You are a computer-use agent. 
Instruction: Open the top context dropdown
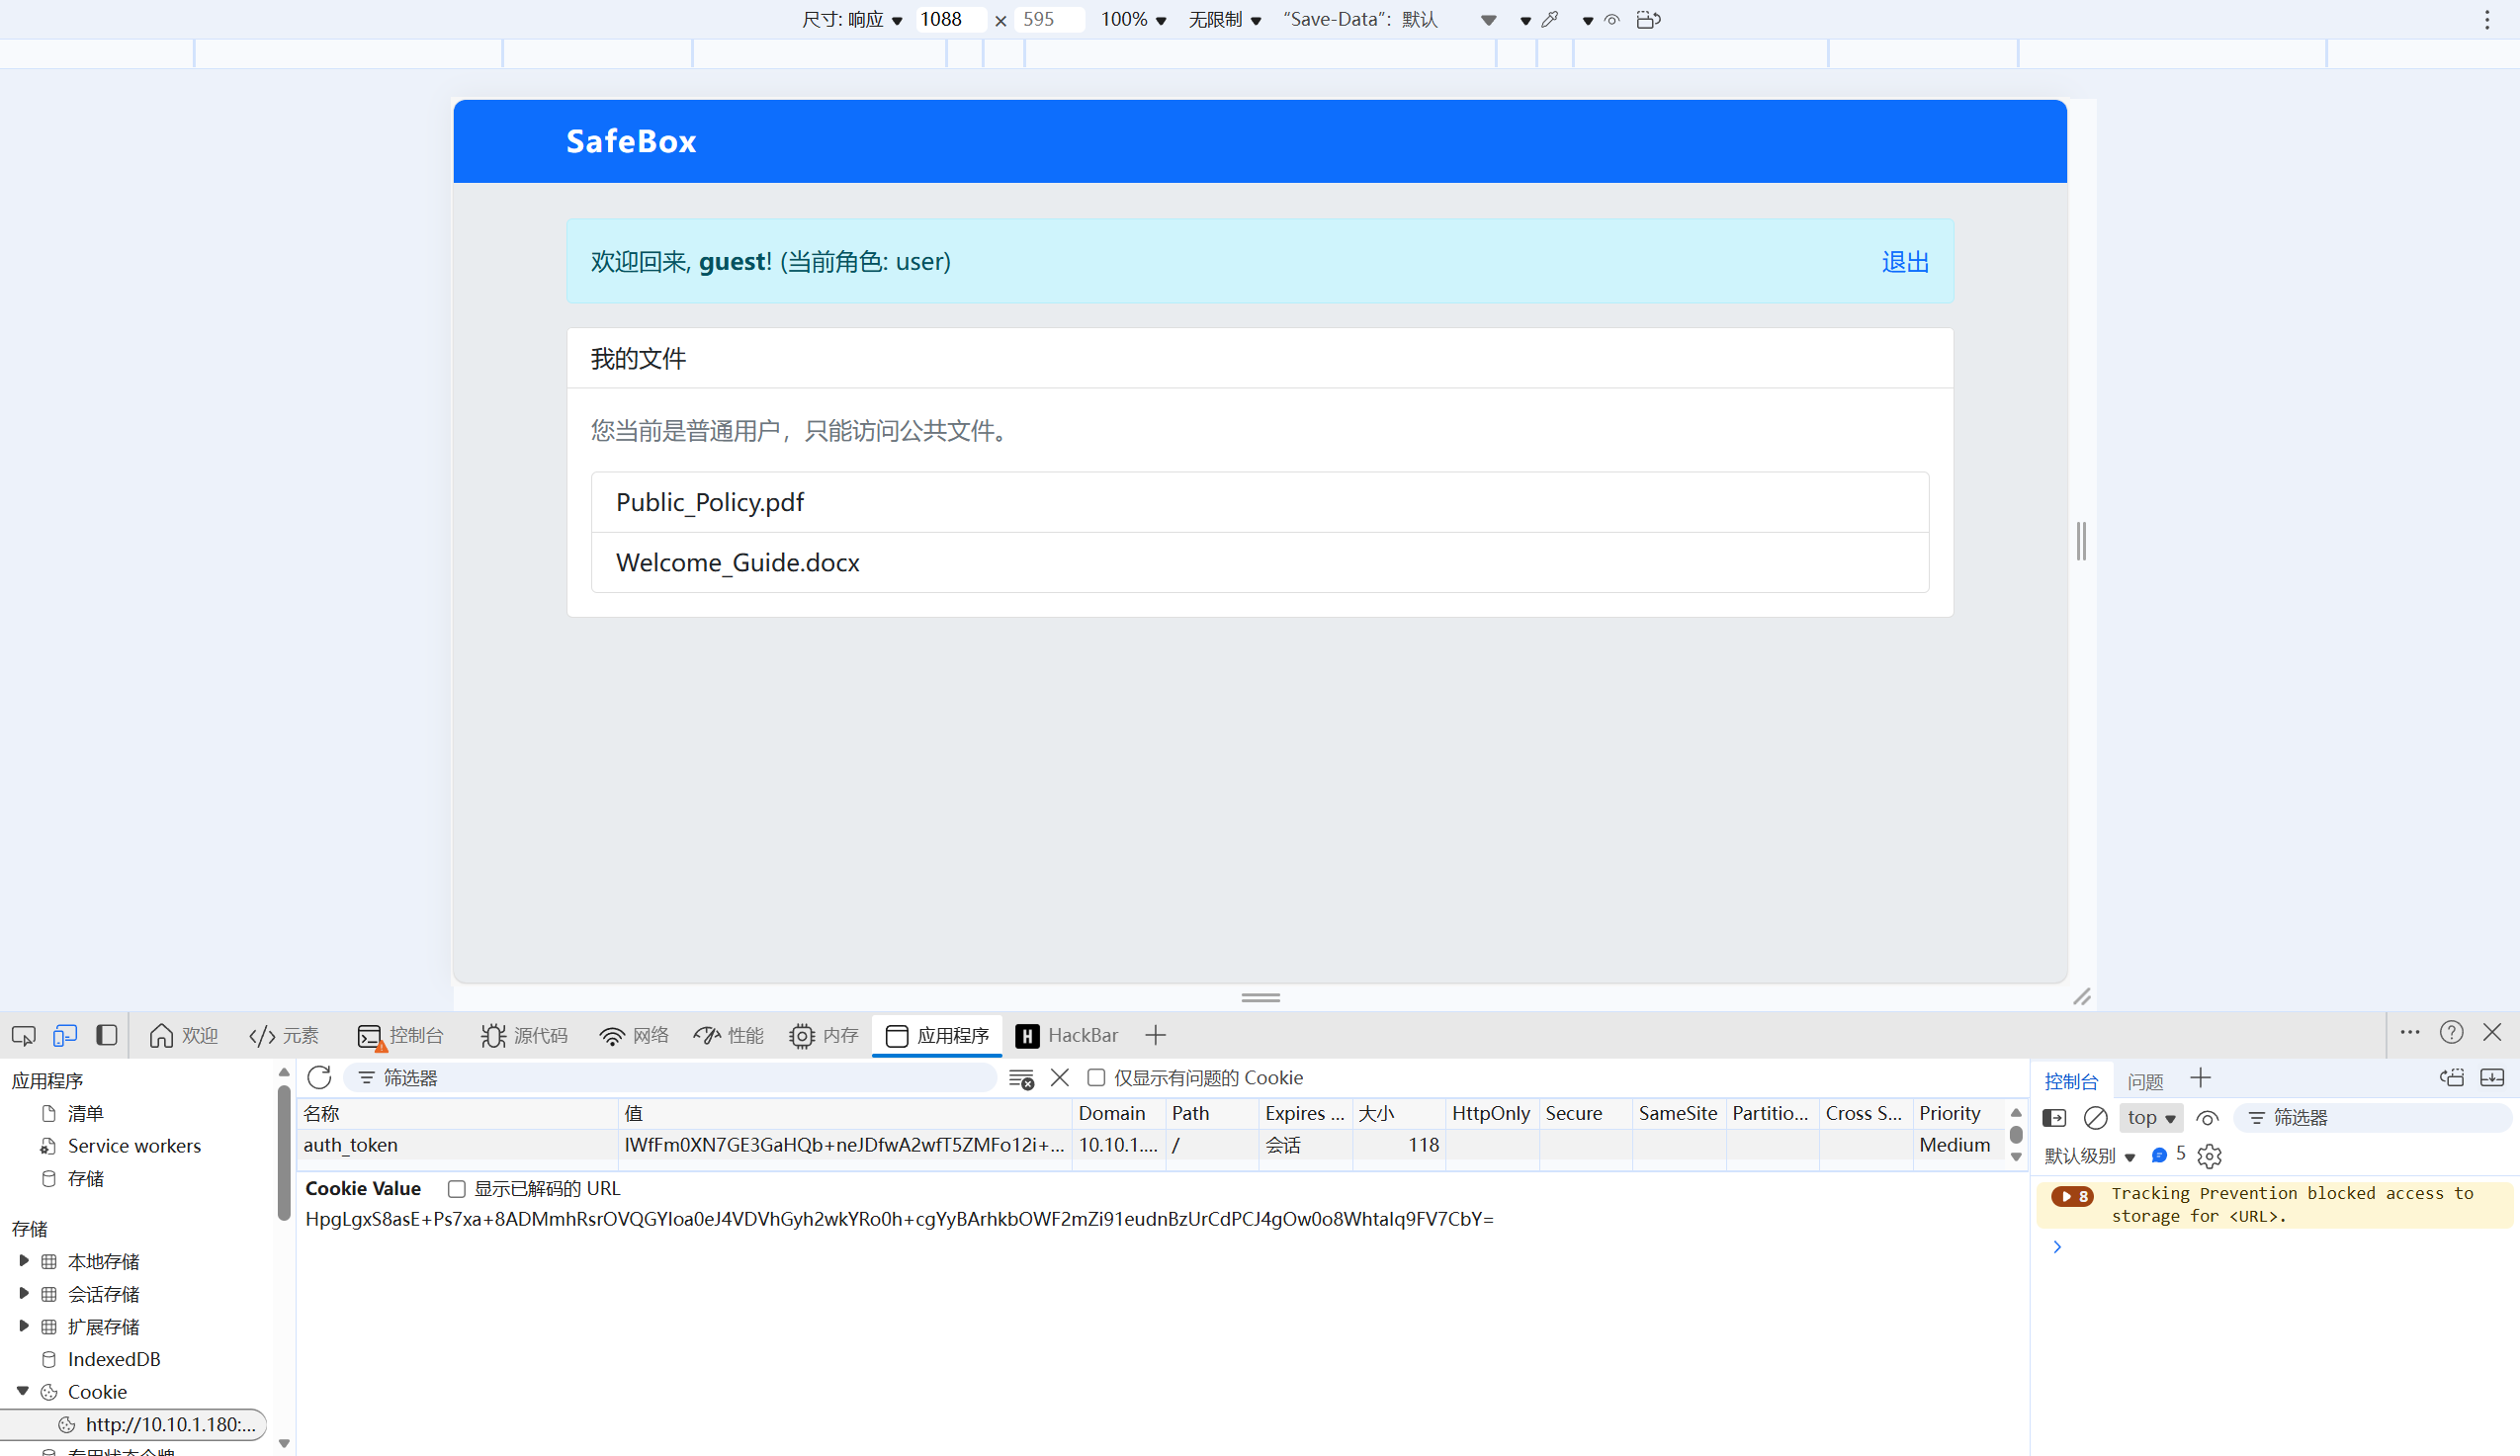click(x=2151, y=1117)
